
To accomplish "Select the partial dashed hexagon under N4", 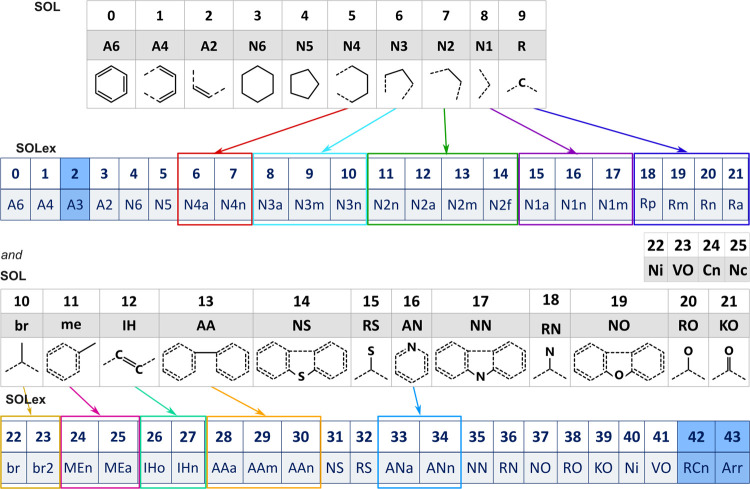I will (x=352, y=84).
